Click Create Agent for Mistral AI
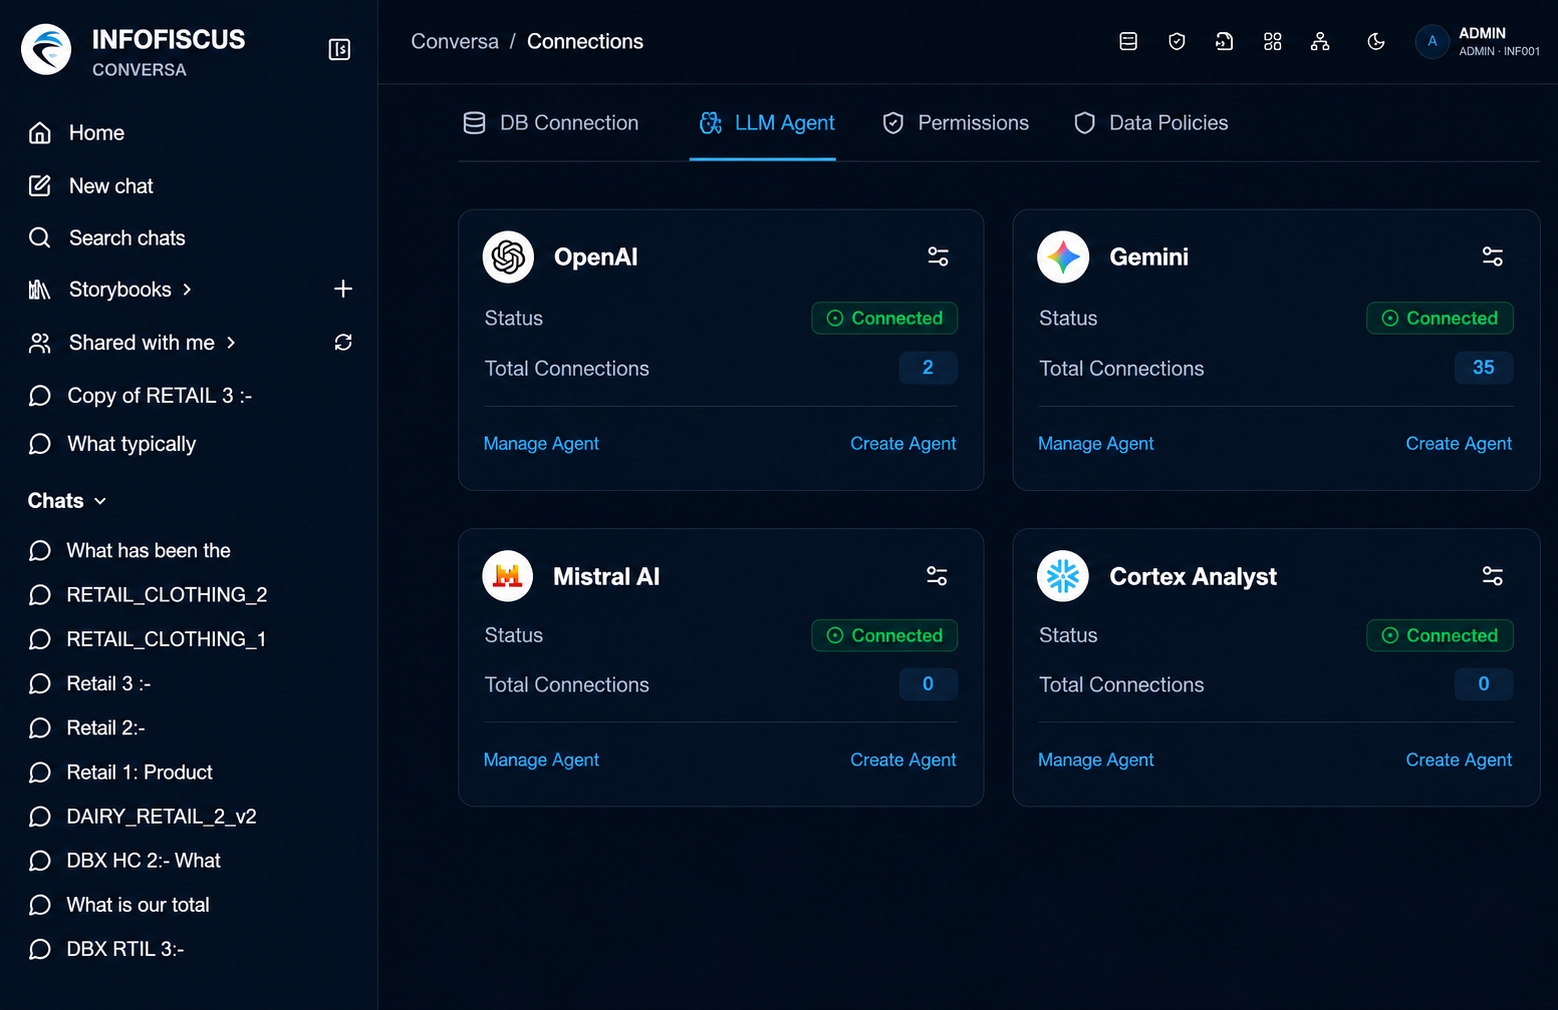Screen dimensions: 1558x1010 pyautogui.click(x=903, y=760)
